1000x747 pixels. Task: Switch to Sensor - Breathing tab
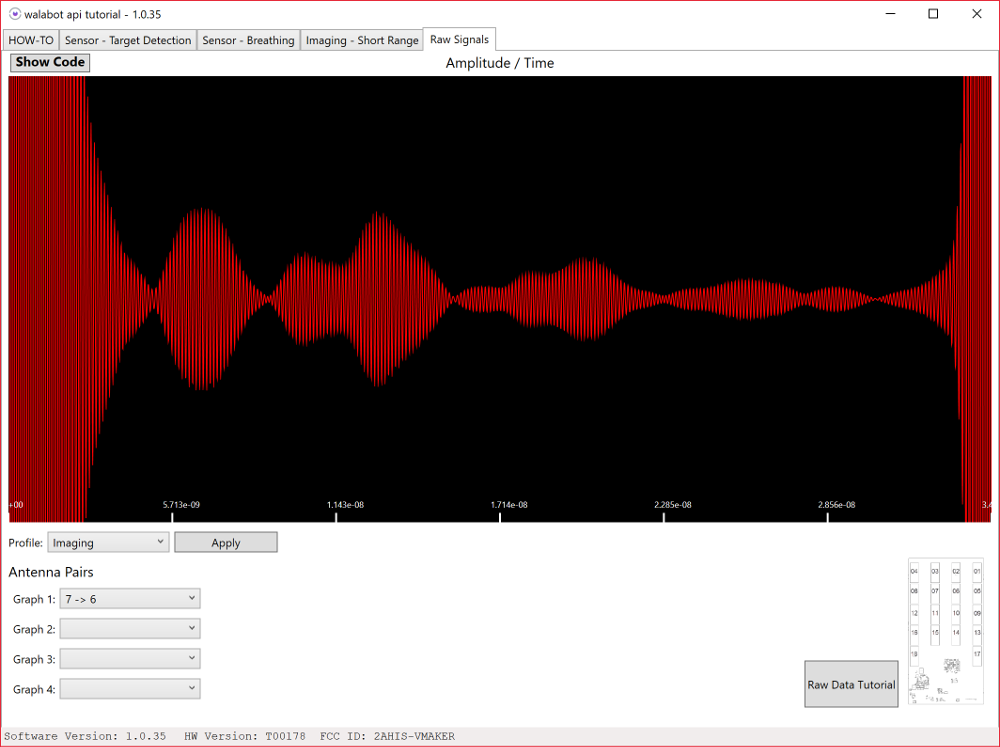248,40
